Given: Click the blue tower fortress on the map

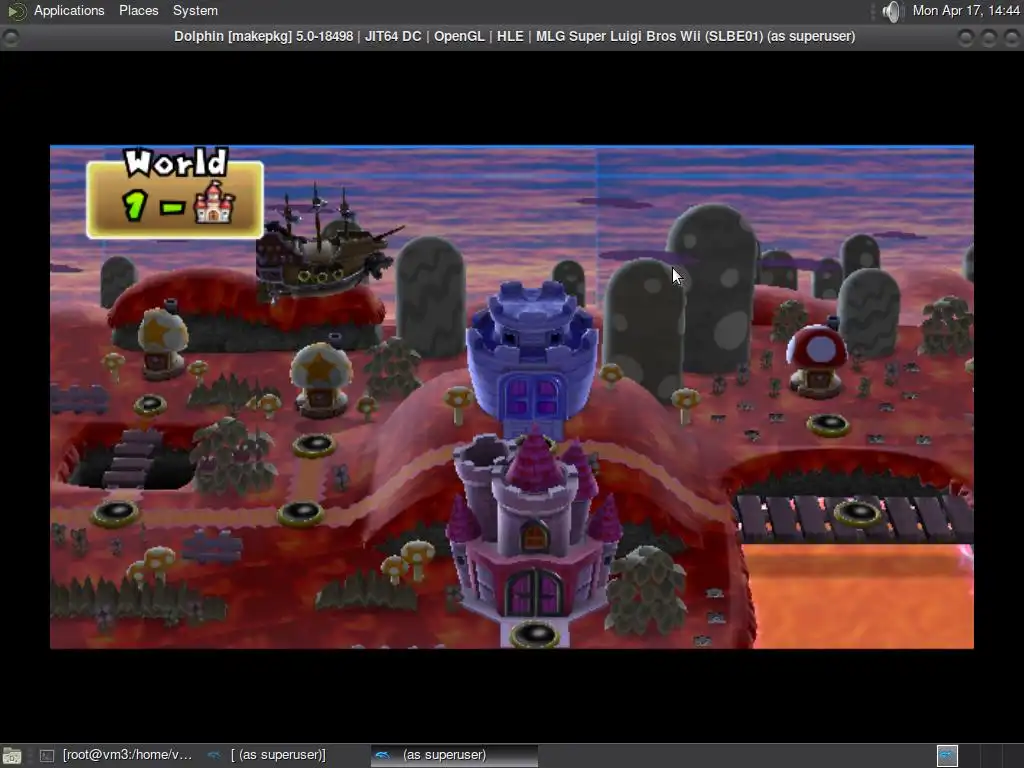Looking at the screenshot, I should 532,359.
